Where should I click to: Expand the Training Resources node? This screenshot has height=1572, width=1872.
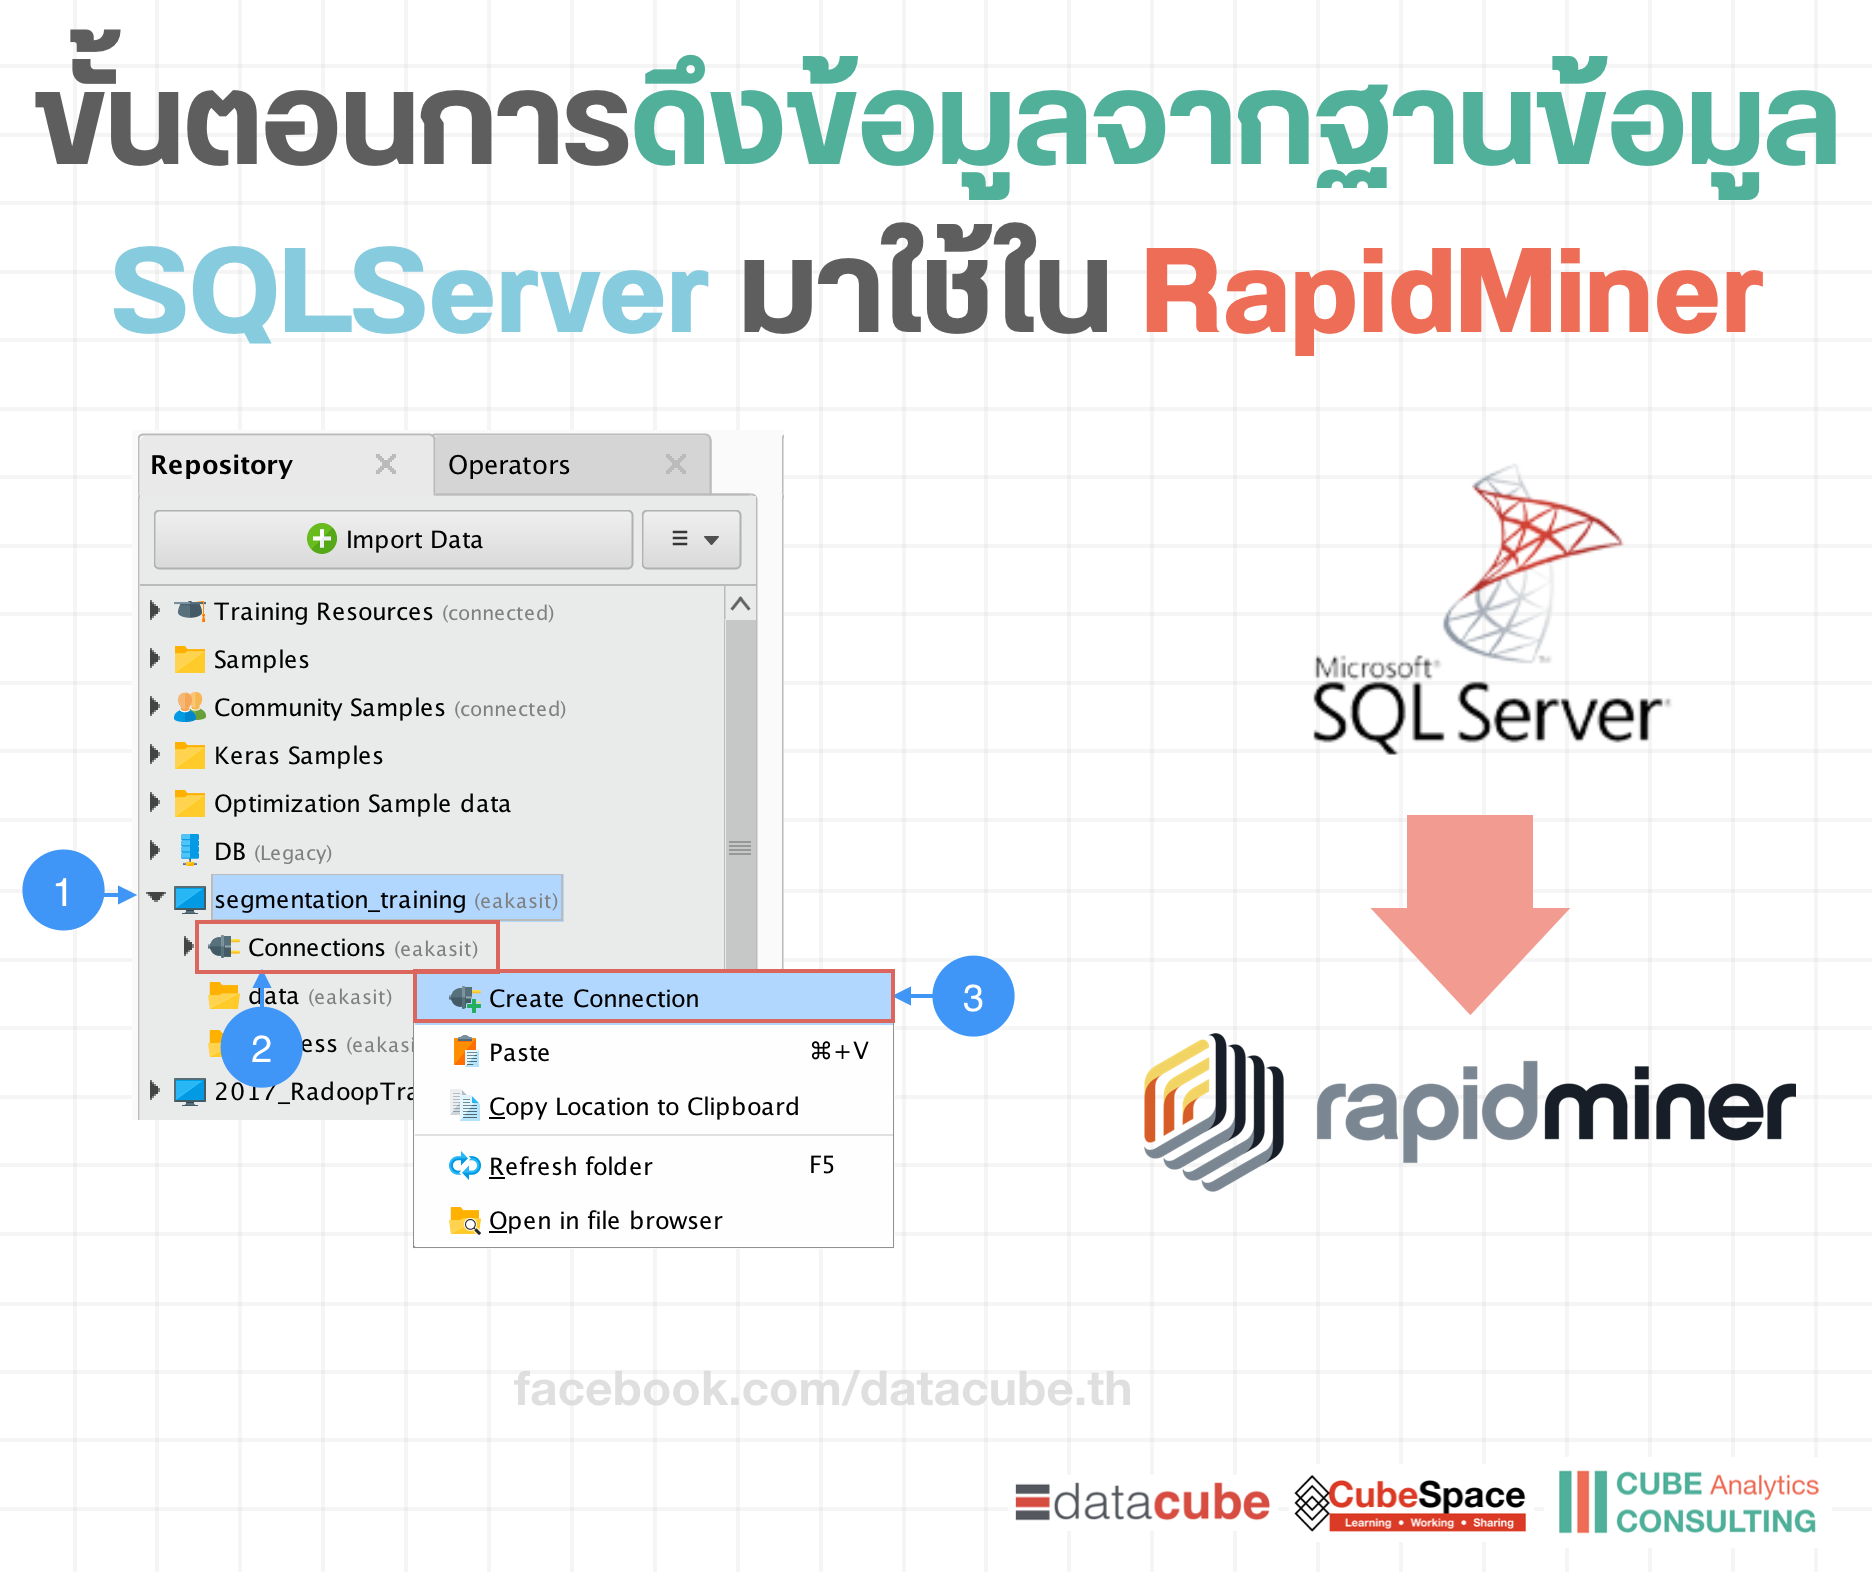pos(155,610)
